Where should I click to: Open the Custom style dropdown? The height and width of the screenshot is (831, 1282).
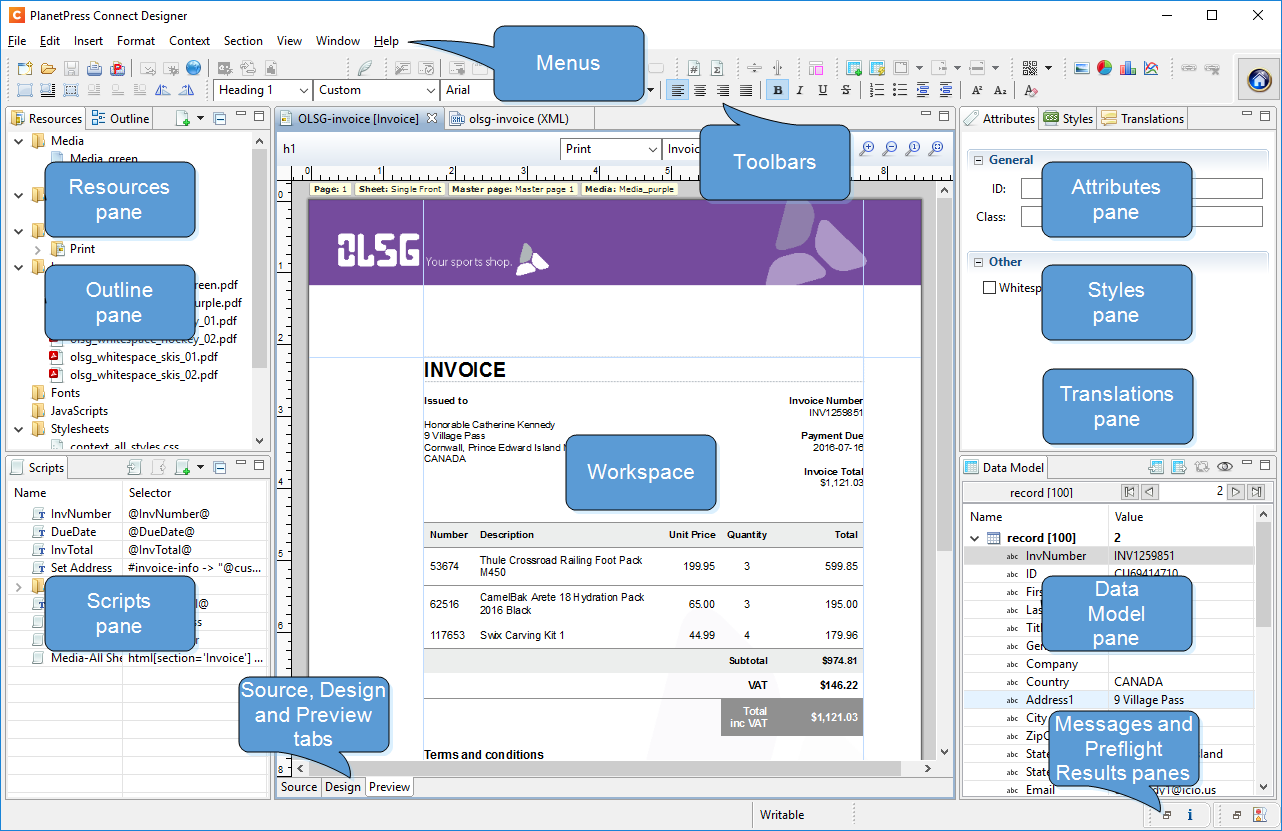point(376,90)
